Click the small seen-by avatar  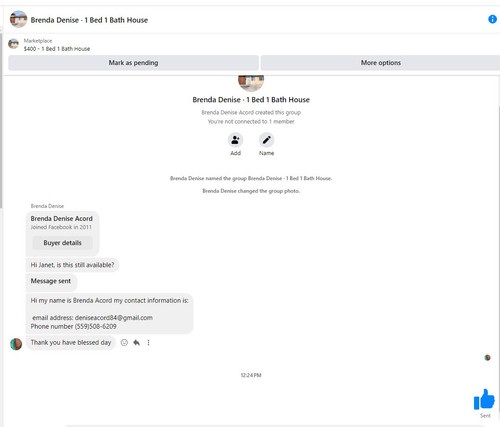(487, 358)
